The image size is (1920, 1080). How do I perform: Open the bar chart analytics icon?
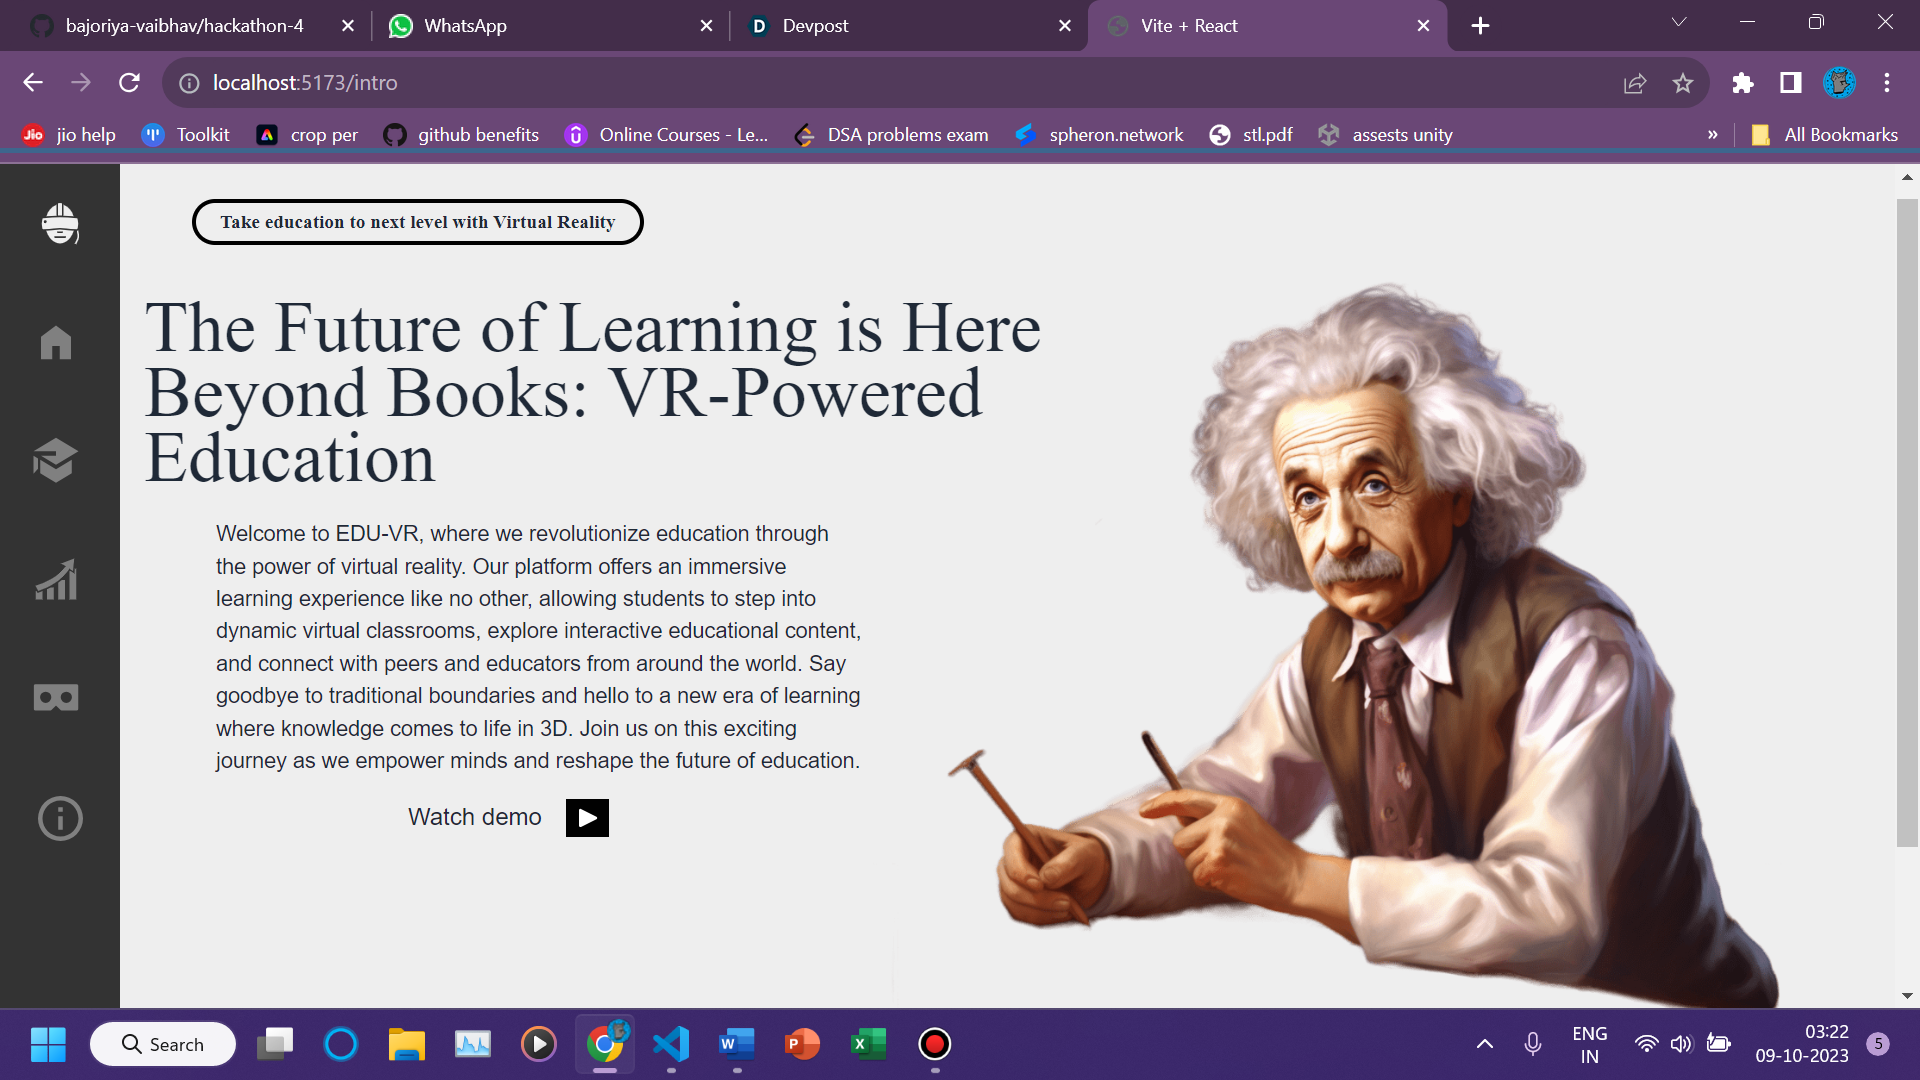coord(56,579)
